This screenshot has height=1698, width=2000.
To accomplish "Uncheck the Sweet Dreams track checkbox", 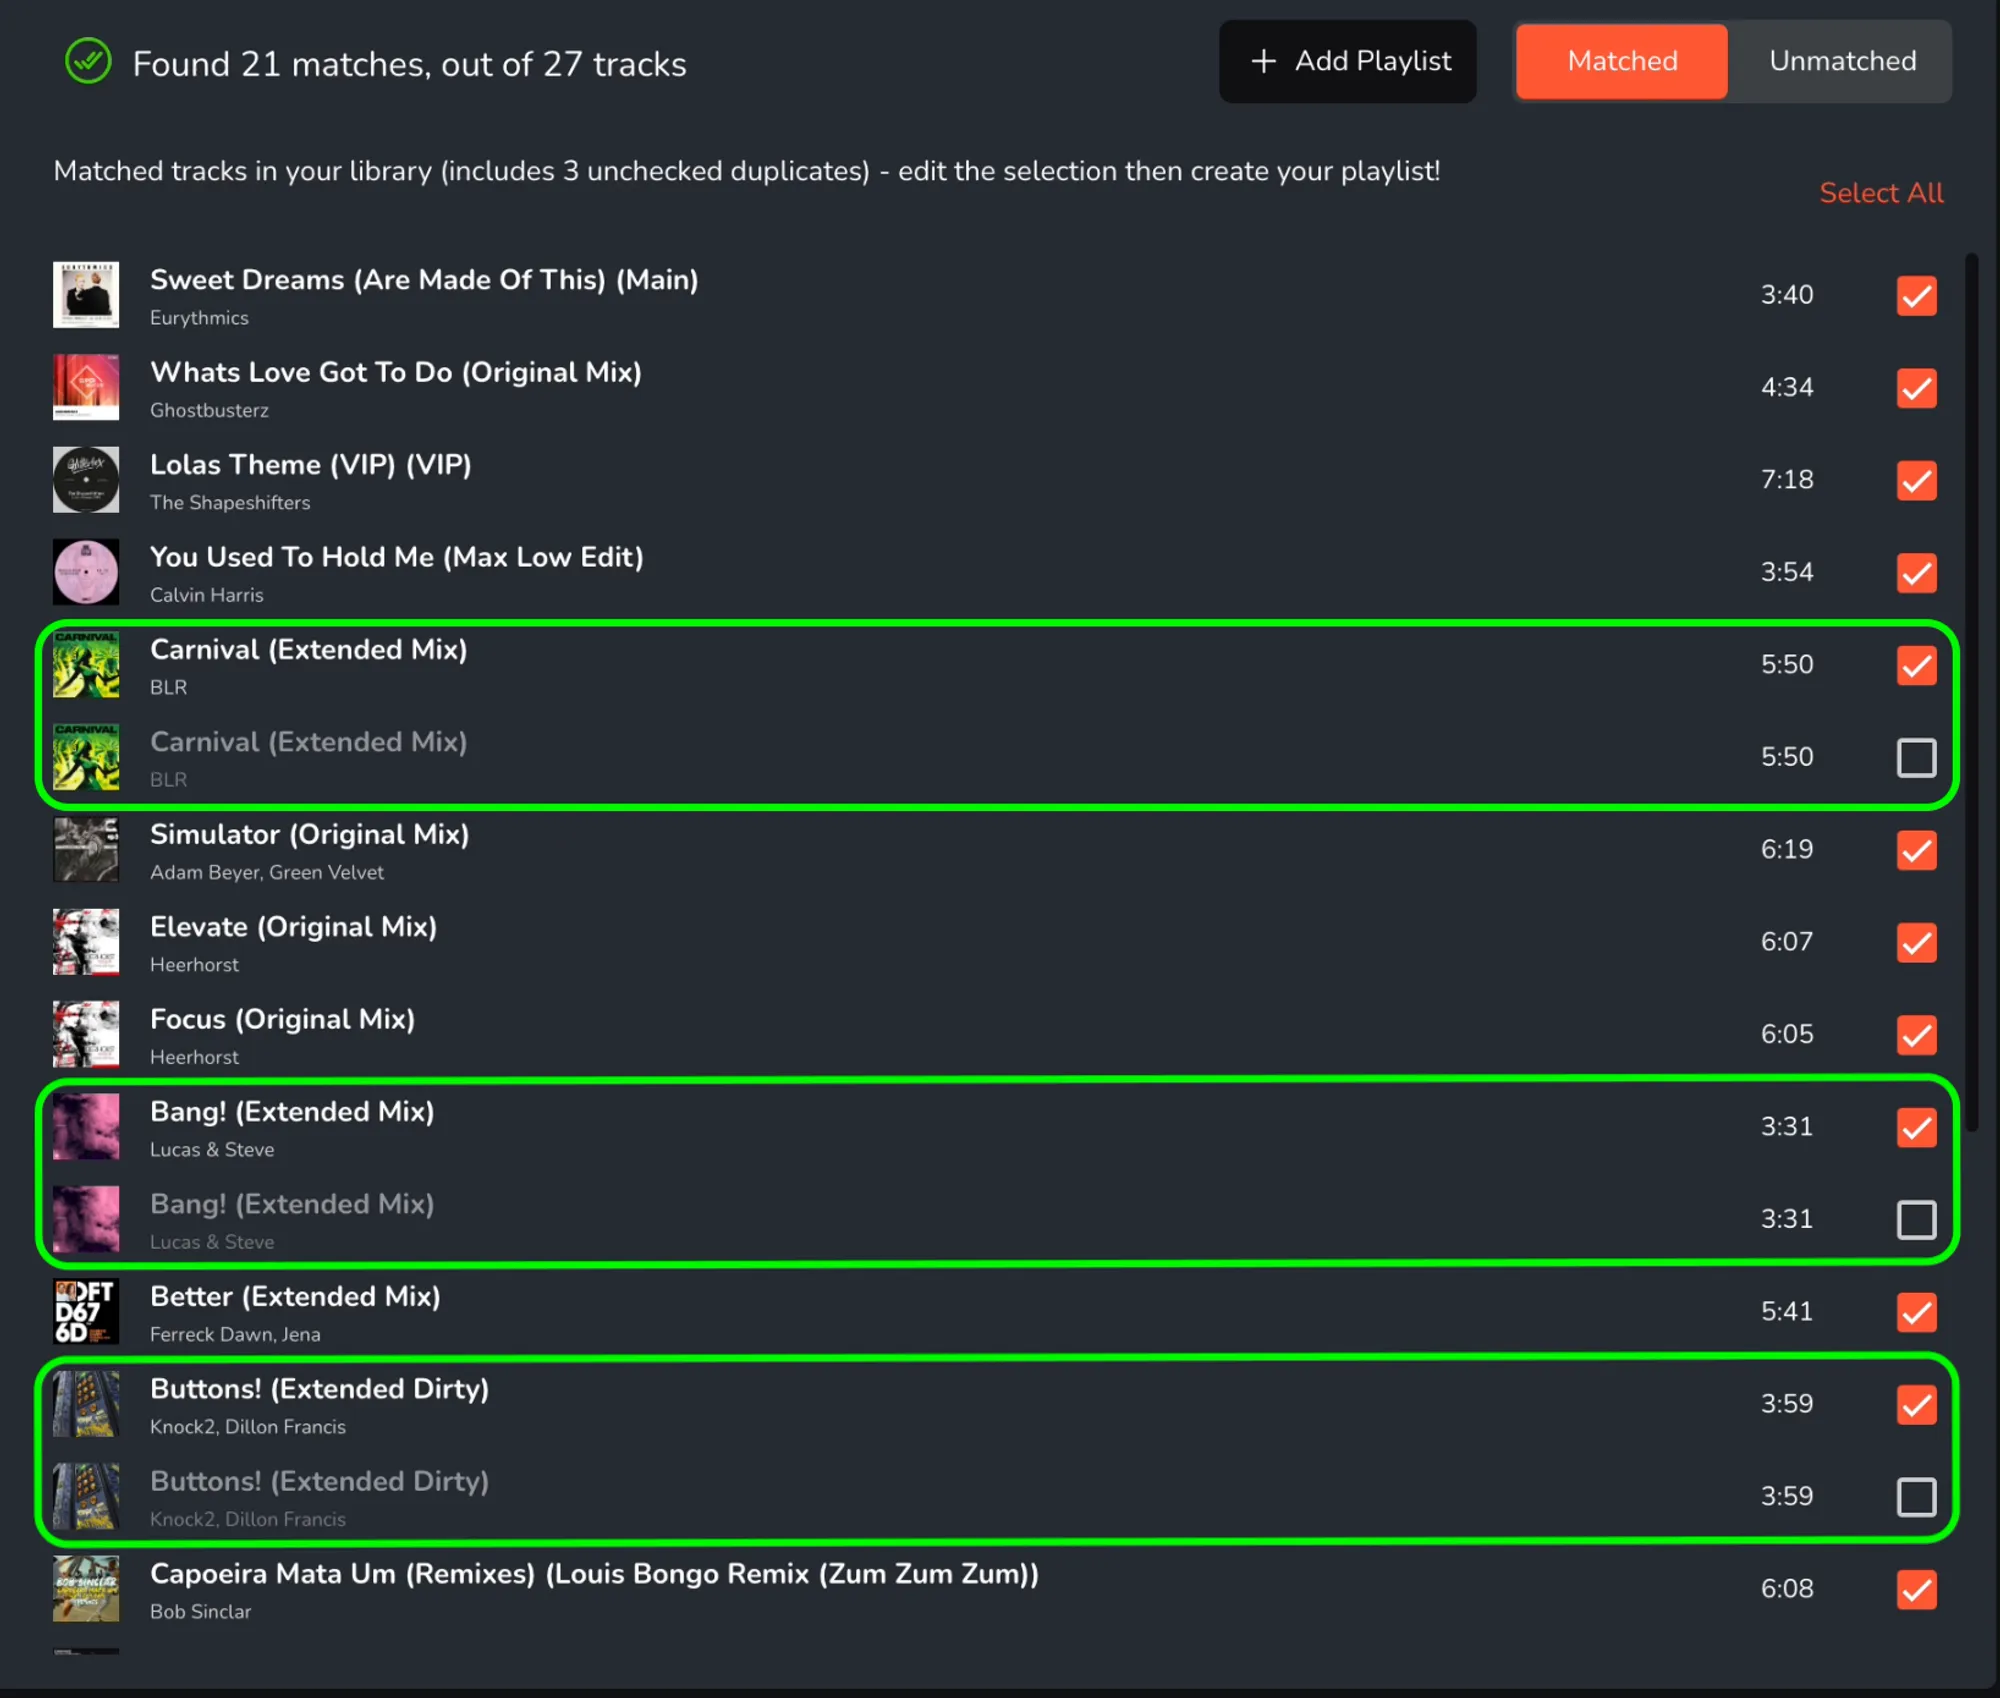I will (1916, 296).
